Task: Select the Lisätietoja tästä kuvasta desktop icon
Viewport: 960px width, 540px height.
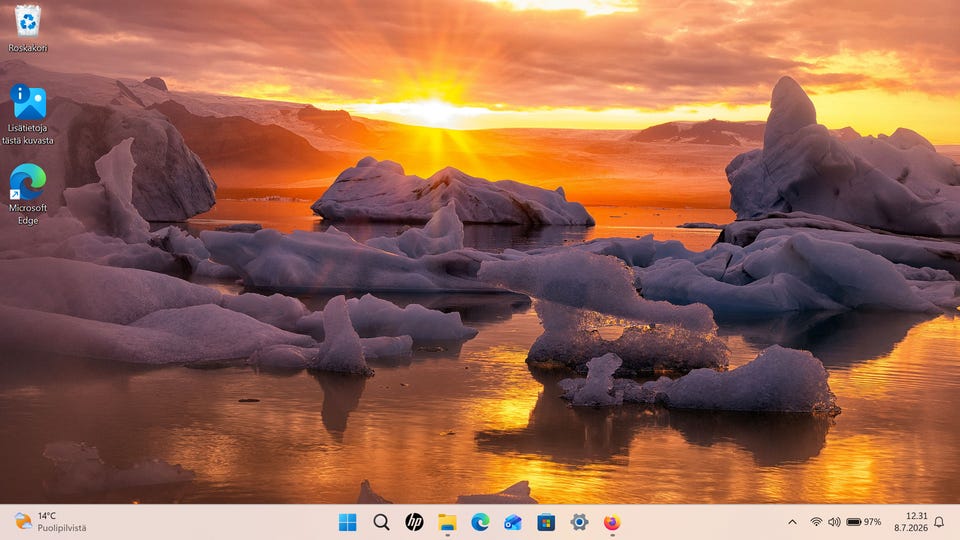Action: (28, 114)
